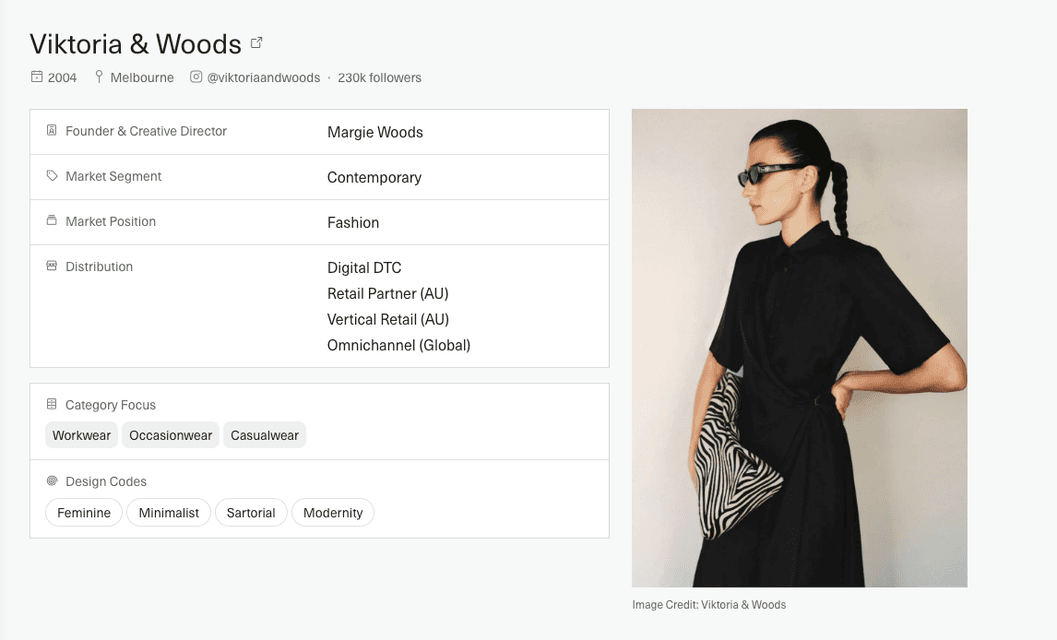Click the Feminine design code pill
This screenshot has width=1057, height=640.
pyautogui.click(x=83, y=512)
